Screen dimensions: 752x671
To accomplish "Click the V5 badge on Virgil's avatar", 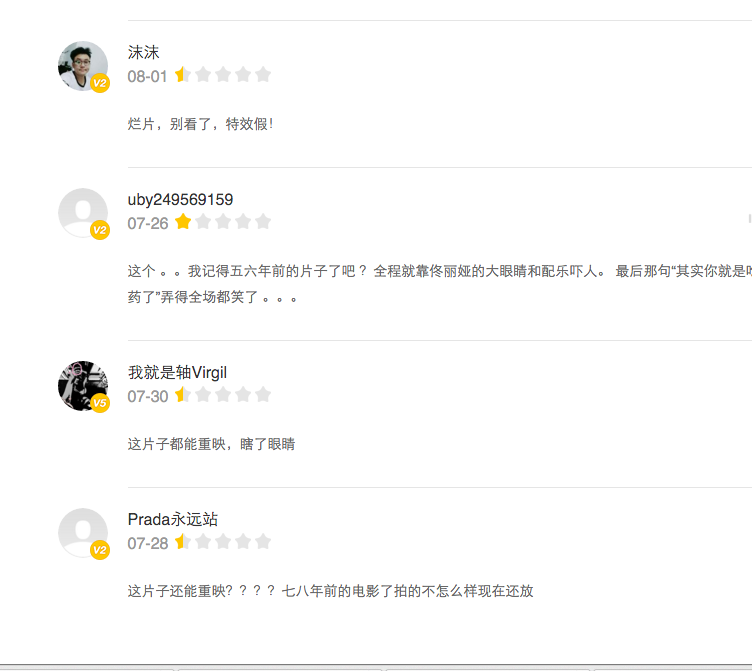I will click(100, 404).
